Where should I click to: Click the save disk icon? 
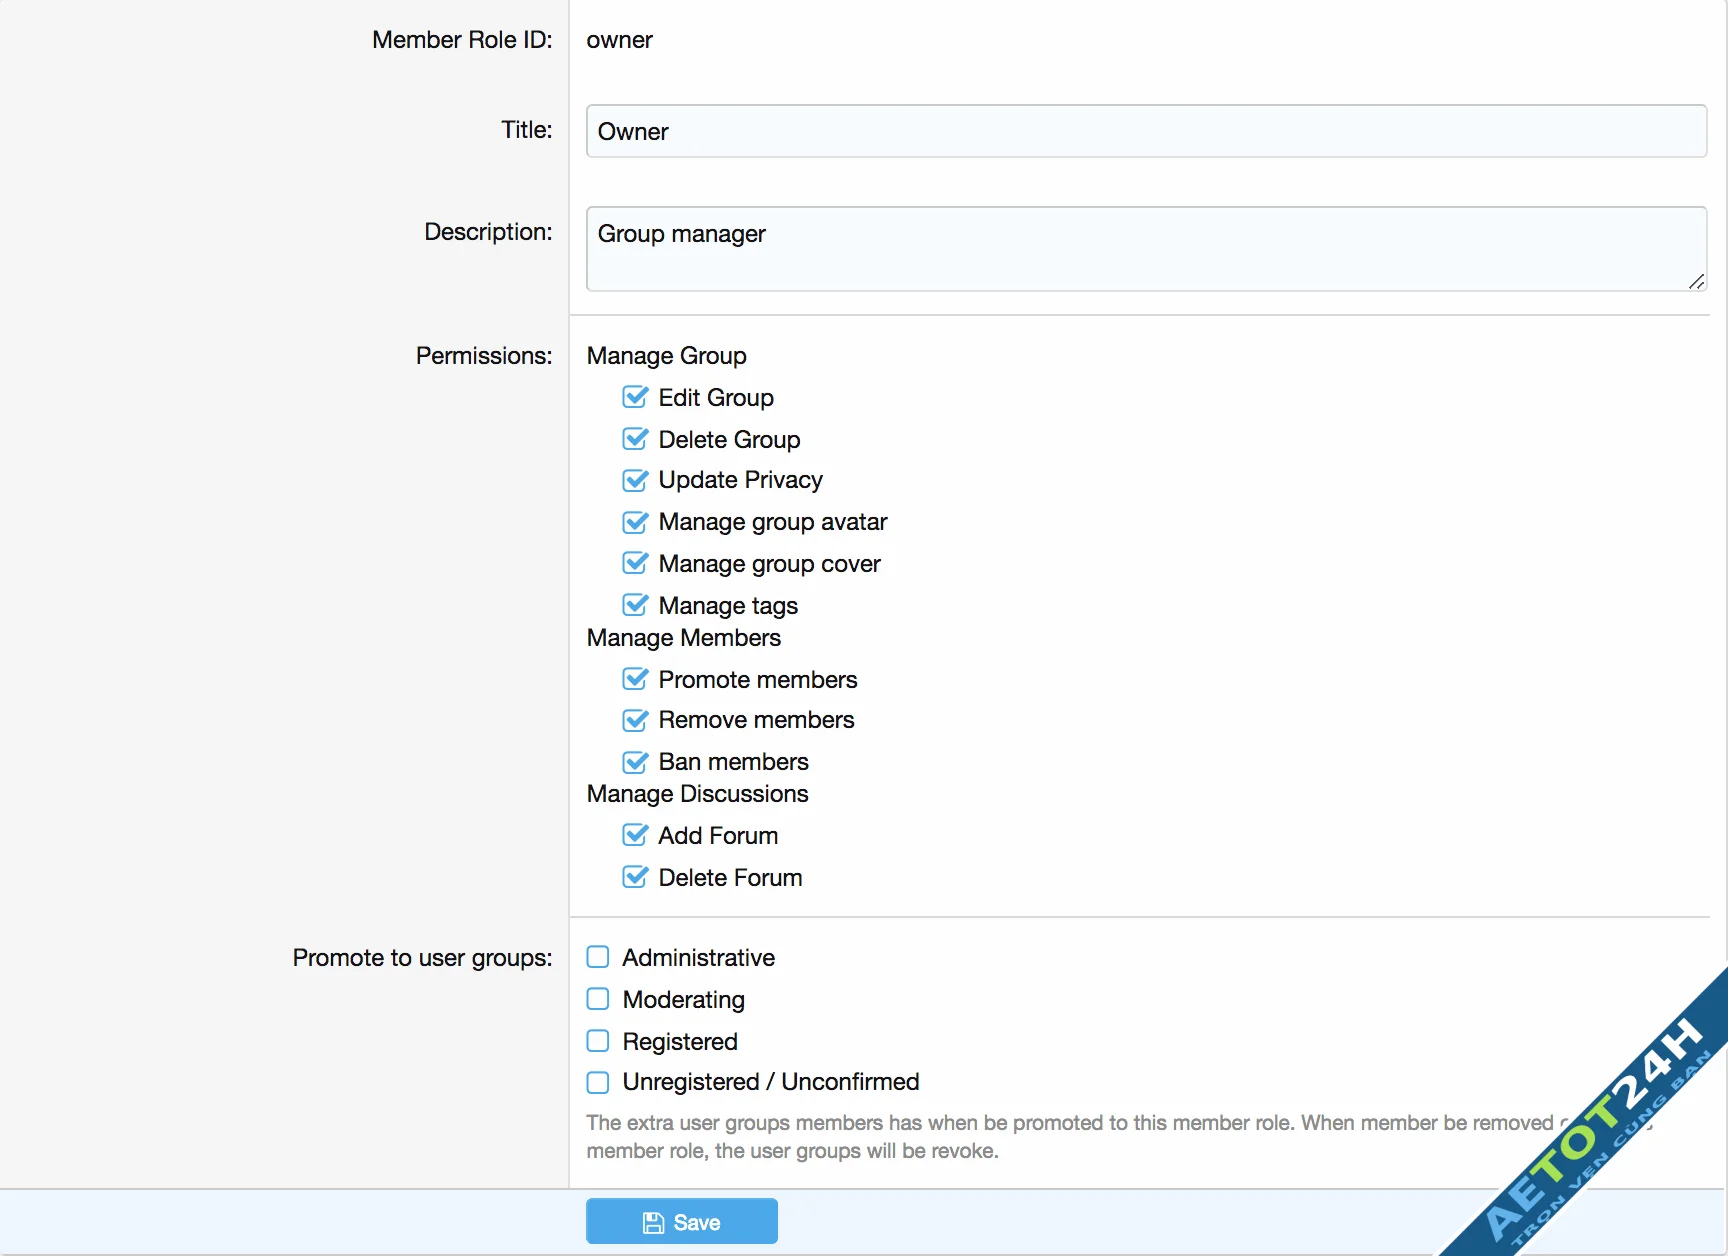[654, 1222]
